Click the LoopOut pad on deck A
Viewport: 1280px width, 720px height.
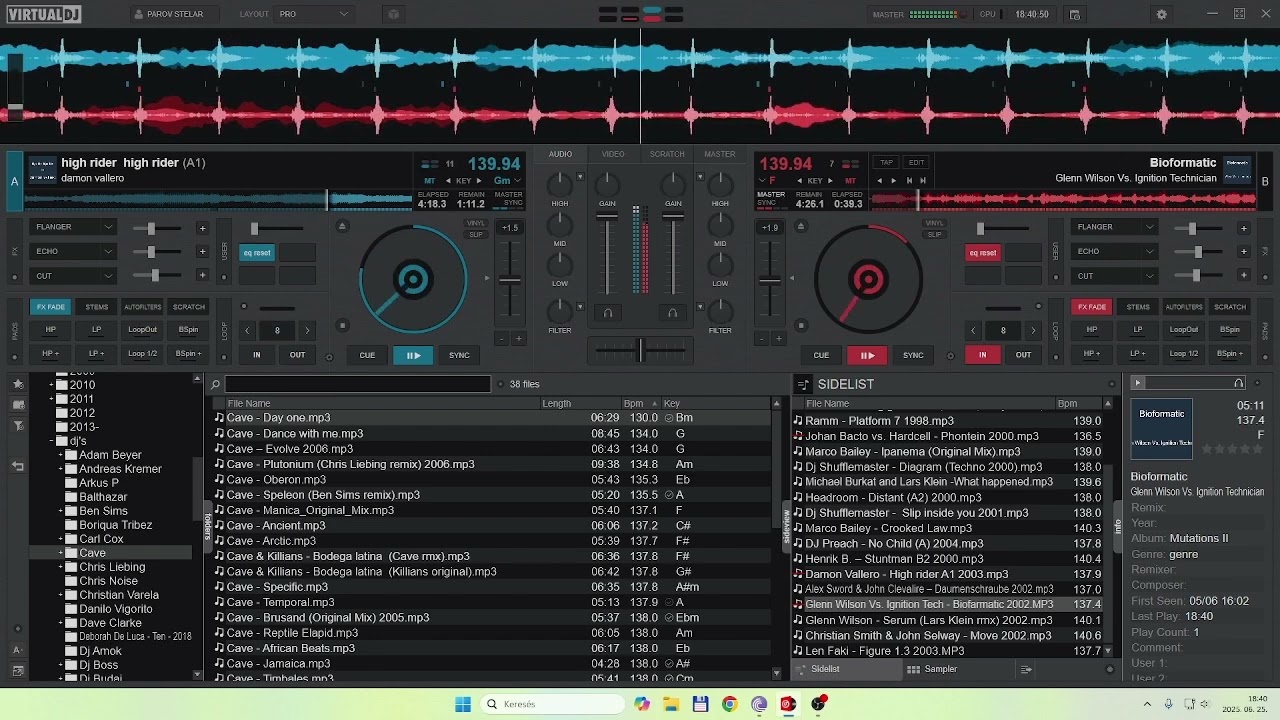point(143,329)
